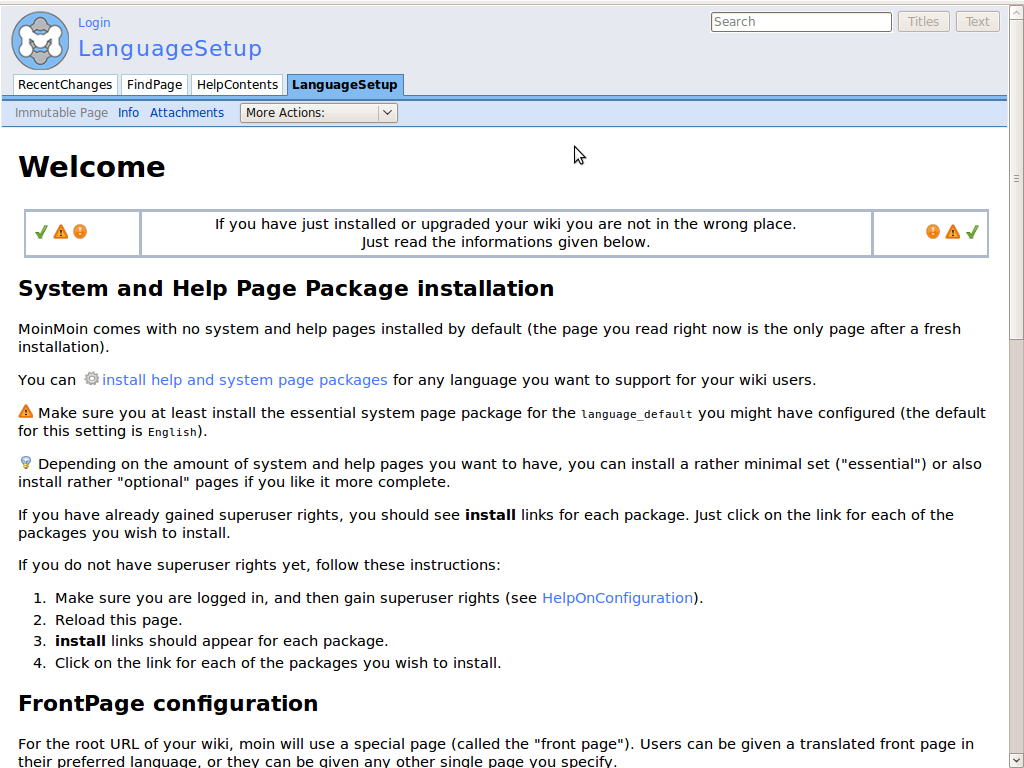Focus the Search input field
The width and height of the screenshot is (1024, 768).
[801, 22]
